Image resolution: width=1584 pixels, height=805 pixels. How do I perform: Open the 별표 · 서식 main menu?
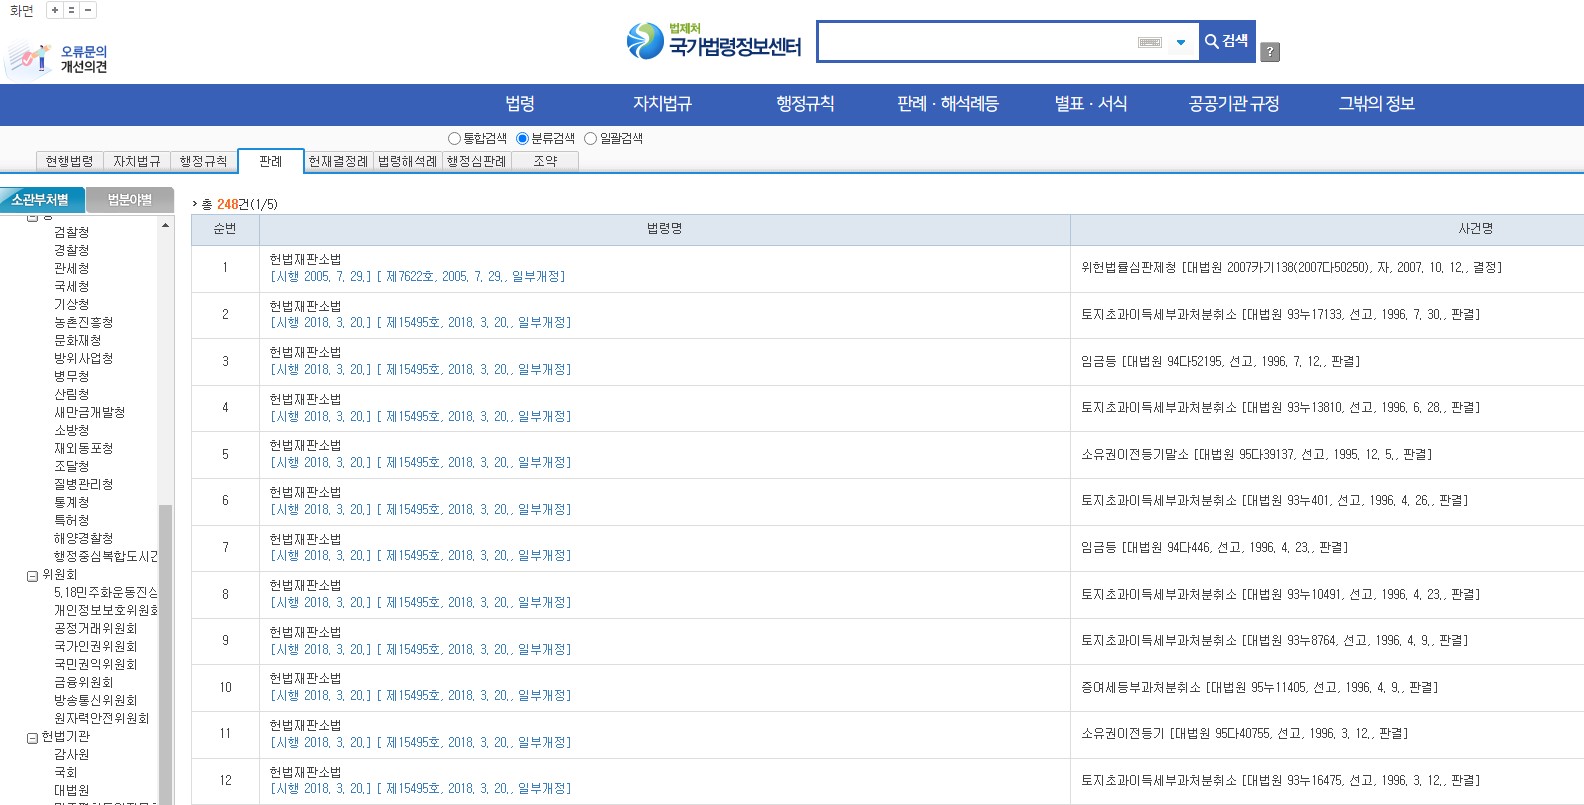tap(1091, 104)
